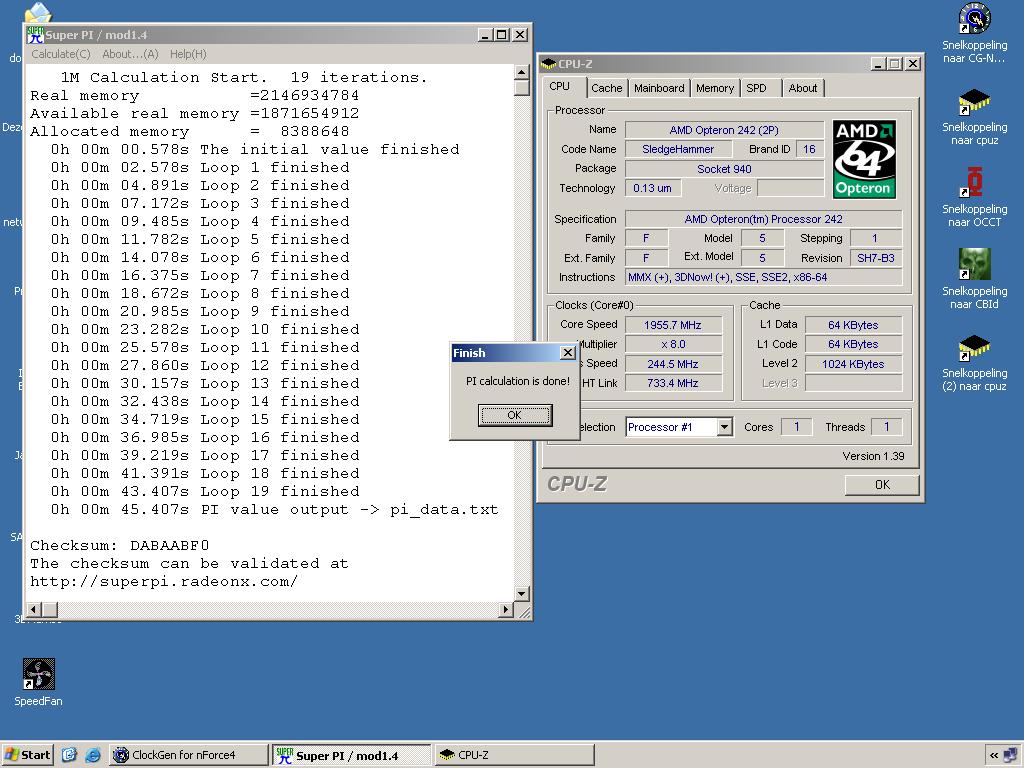Open the CBId shortcut desktop icon
This screenshot has height=768, width=1024.
(x=974, y=264)
